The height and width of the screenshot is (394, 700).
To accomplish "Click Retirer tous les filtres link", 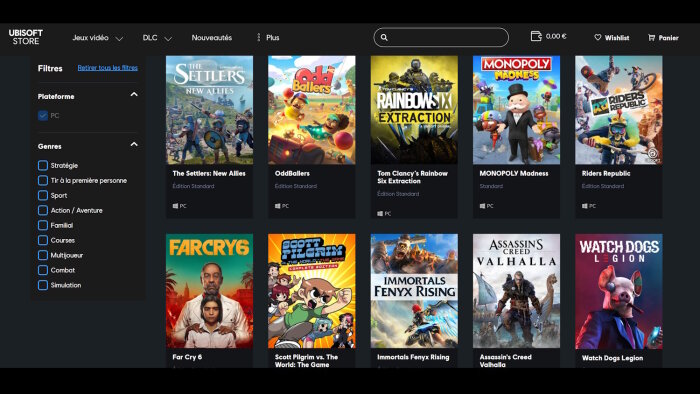I will click(x=108, y=68).
